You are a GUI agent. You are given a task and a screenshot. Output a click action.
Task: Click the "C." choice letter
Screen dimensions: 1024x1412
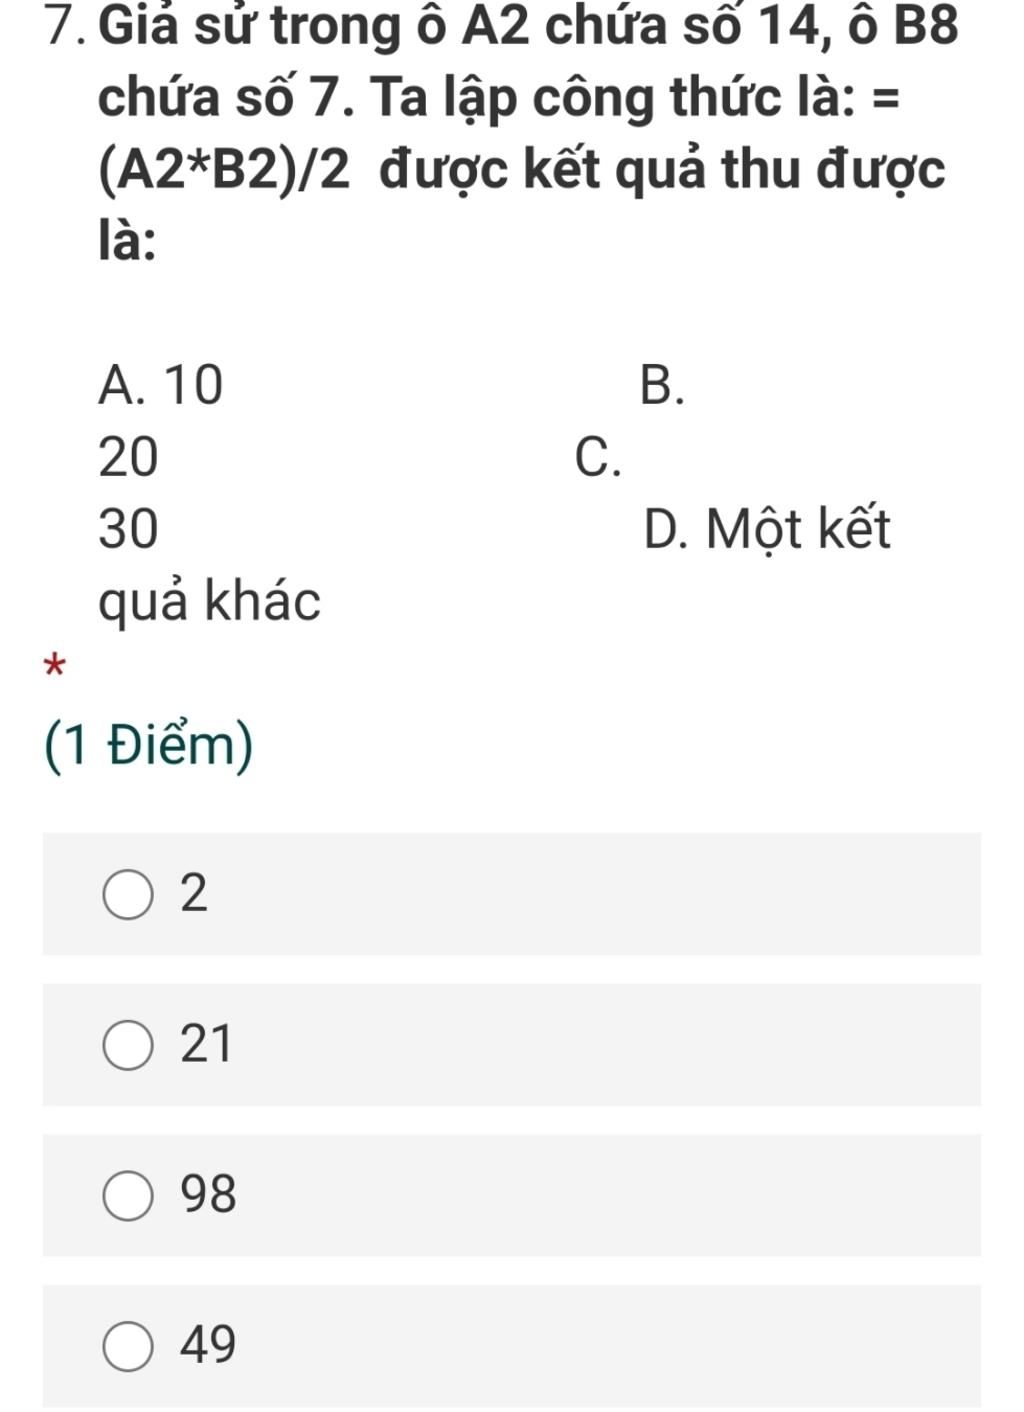tap(599, 458)
